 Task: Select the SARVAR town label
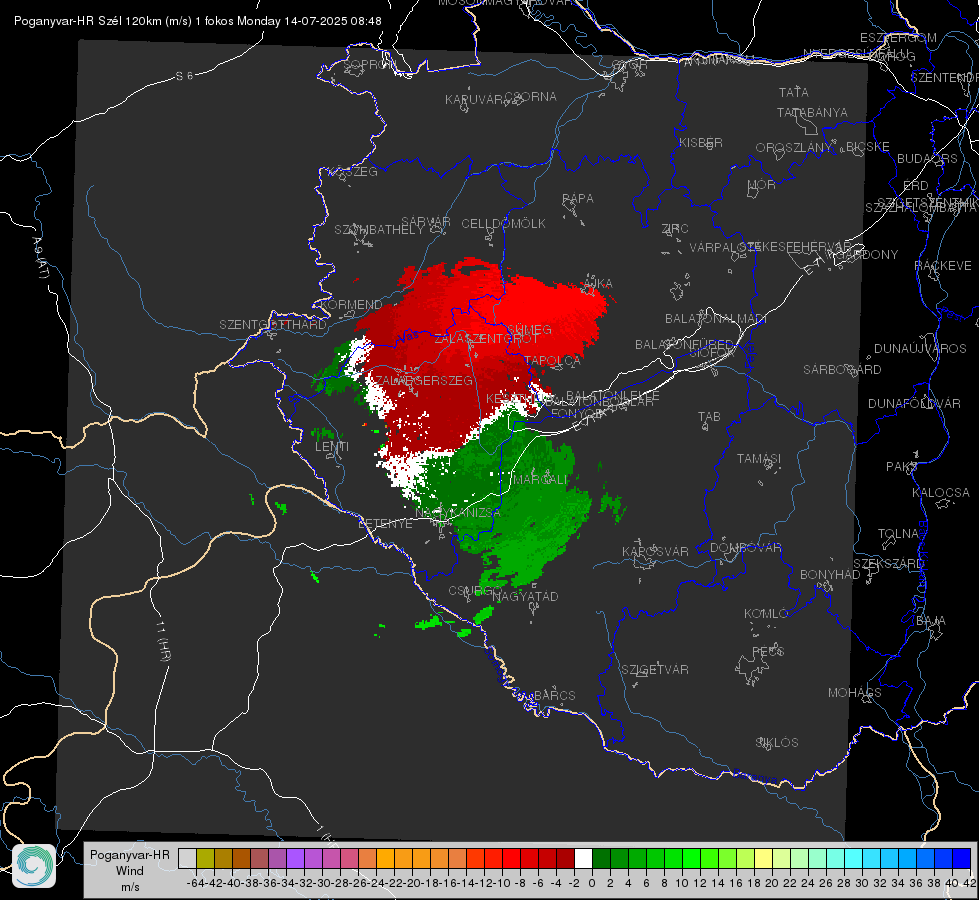426,222
